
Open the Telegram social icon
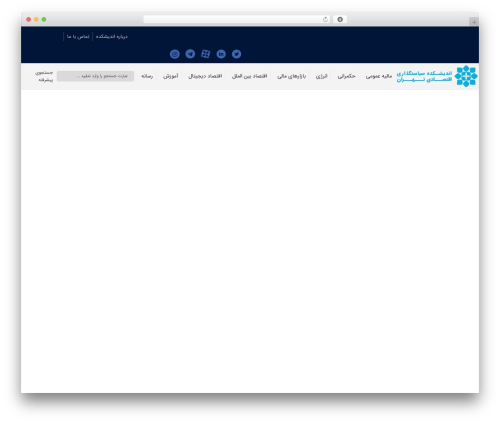pyautogui.click(x=190, y=54)
